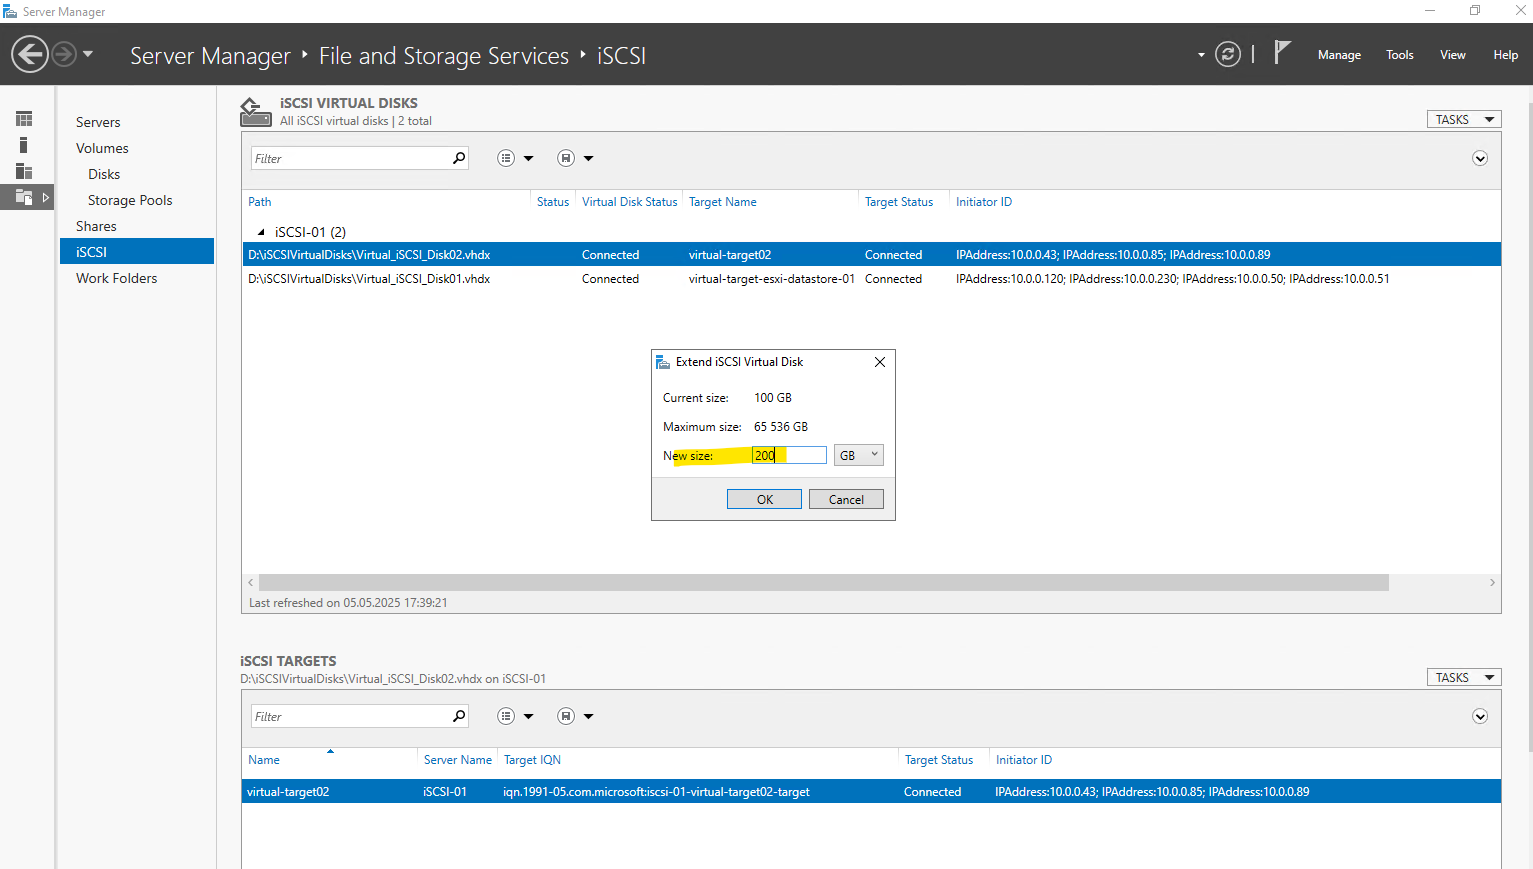Open the Disks page
1533x869 pixels.
(104, 174)
